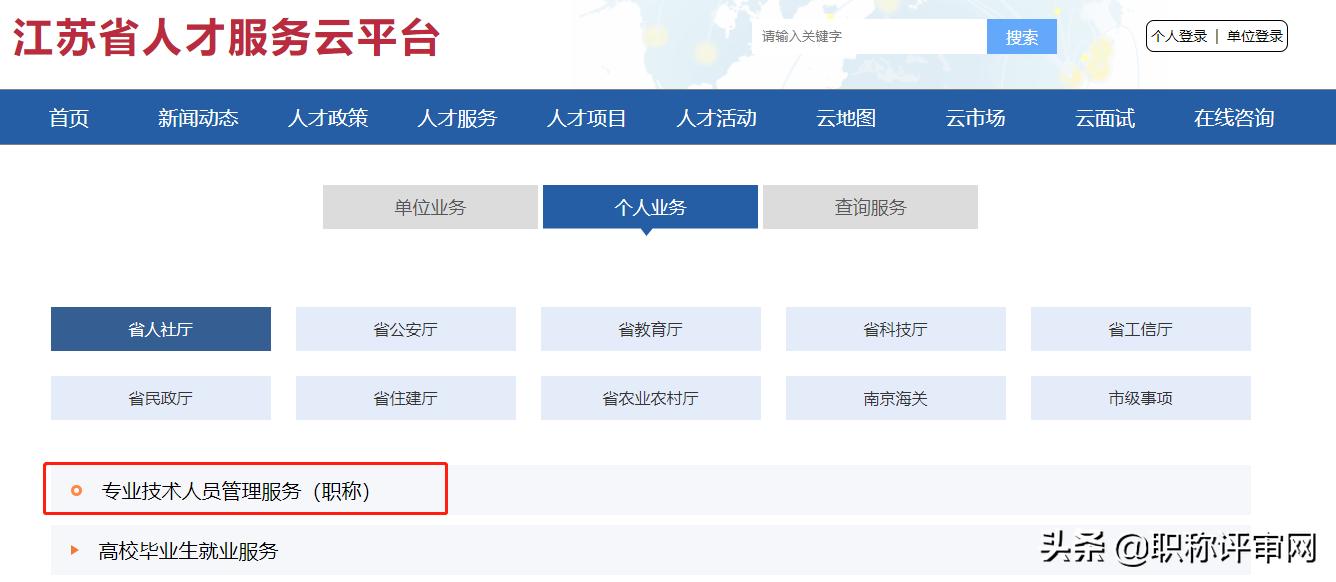Open the 新闻动态 menu item
This screenshot has height=582, width=1336.
[x=198, y=117]
